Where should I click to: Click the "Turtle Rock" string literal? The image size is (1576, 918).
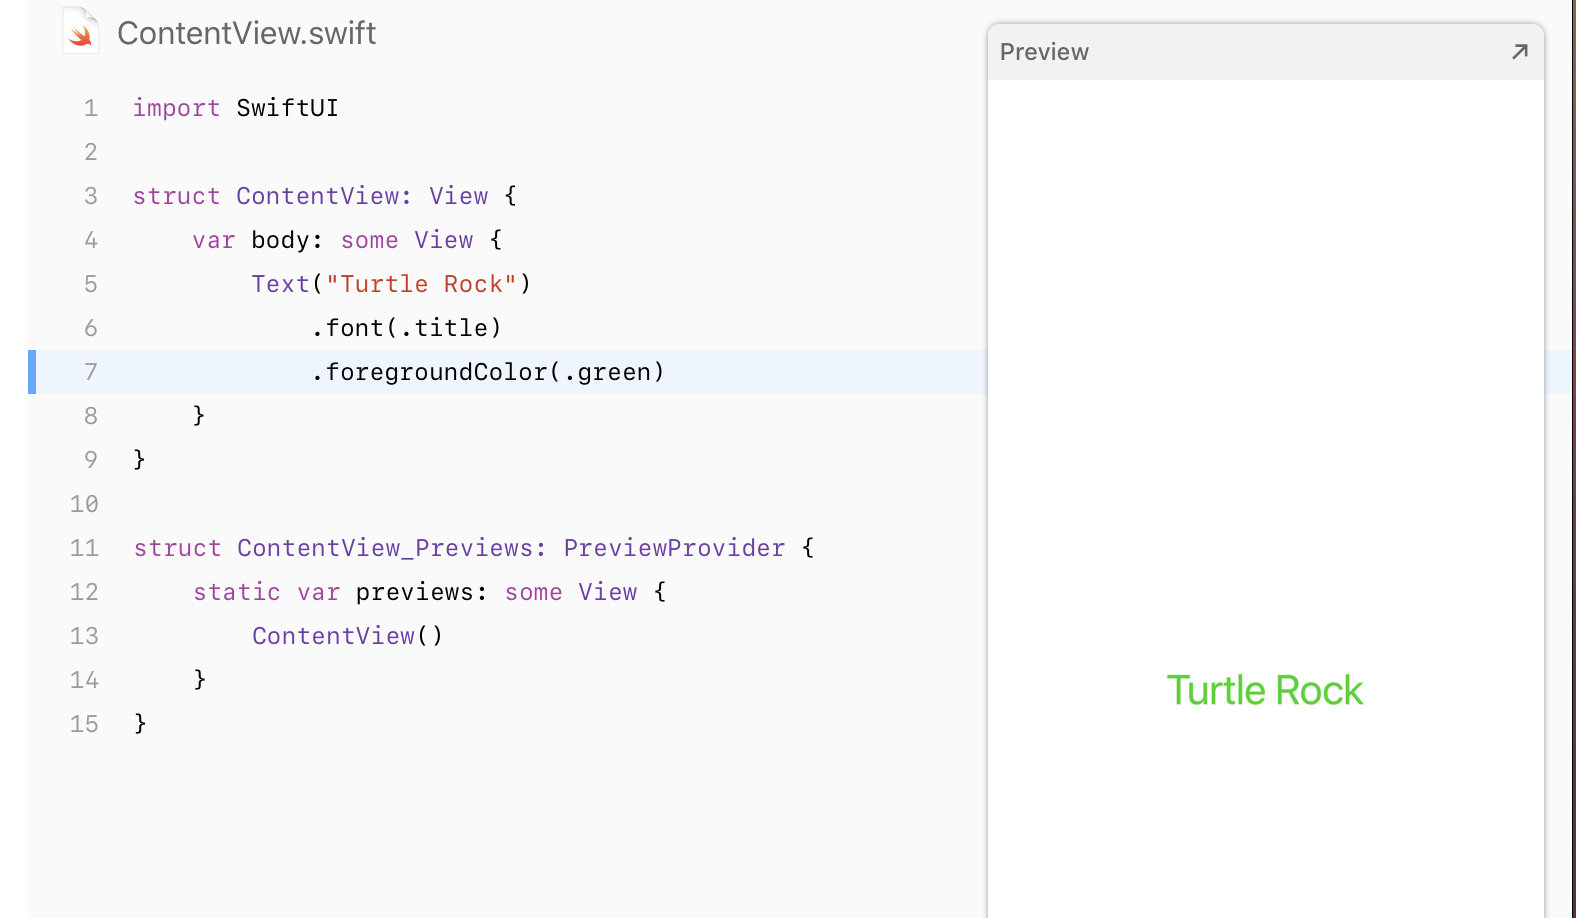421,284
